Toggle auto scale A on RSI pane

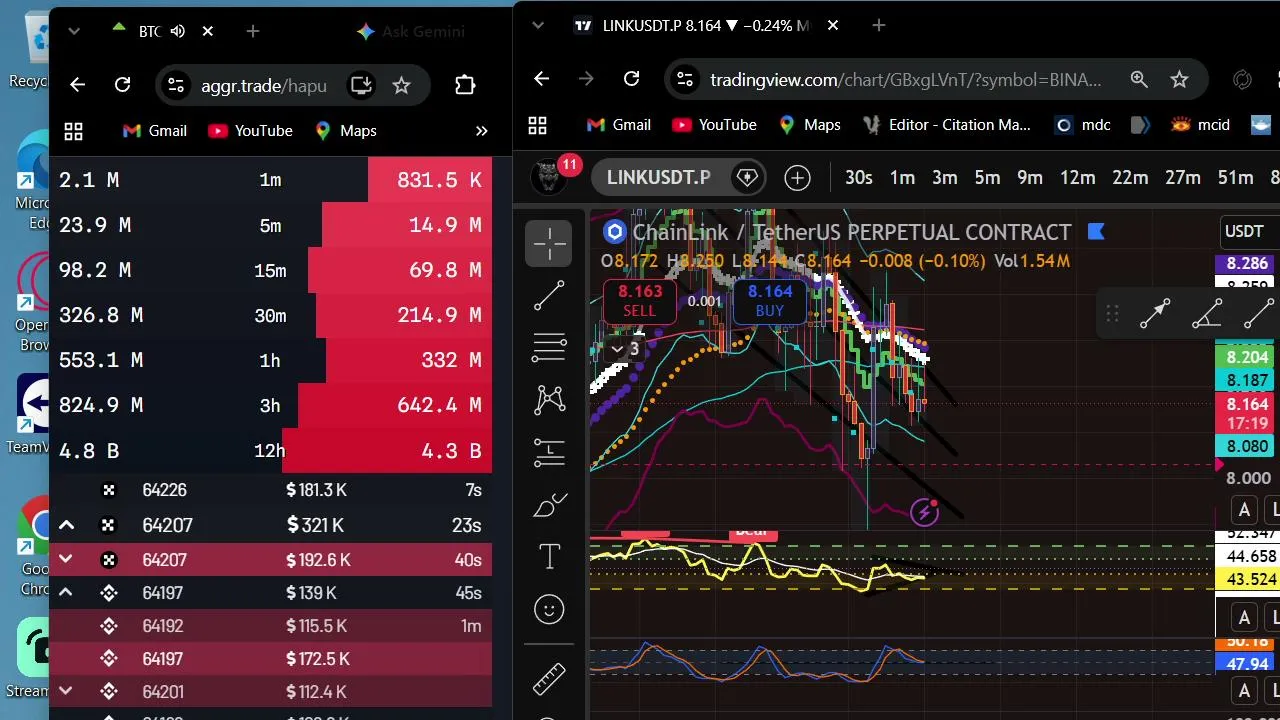coord(1244,617)
